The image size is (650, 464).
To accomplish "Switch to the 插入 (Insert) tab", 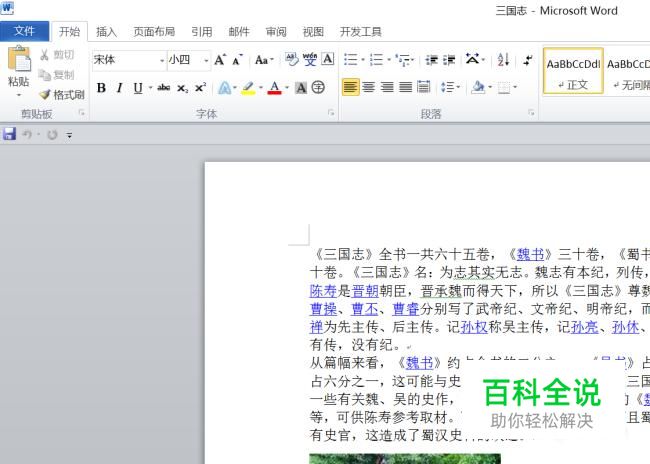I will click(x=107, y=32).
